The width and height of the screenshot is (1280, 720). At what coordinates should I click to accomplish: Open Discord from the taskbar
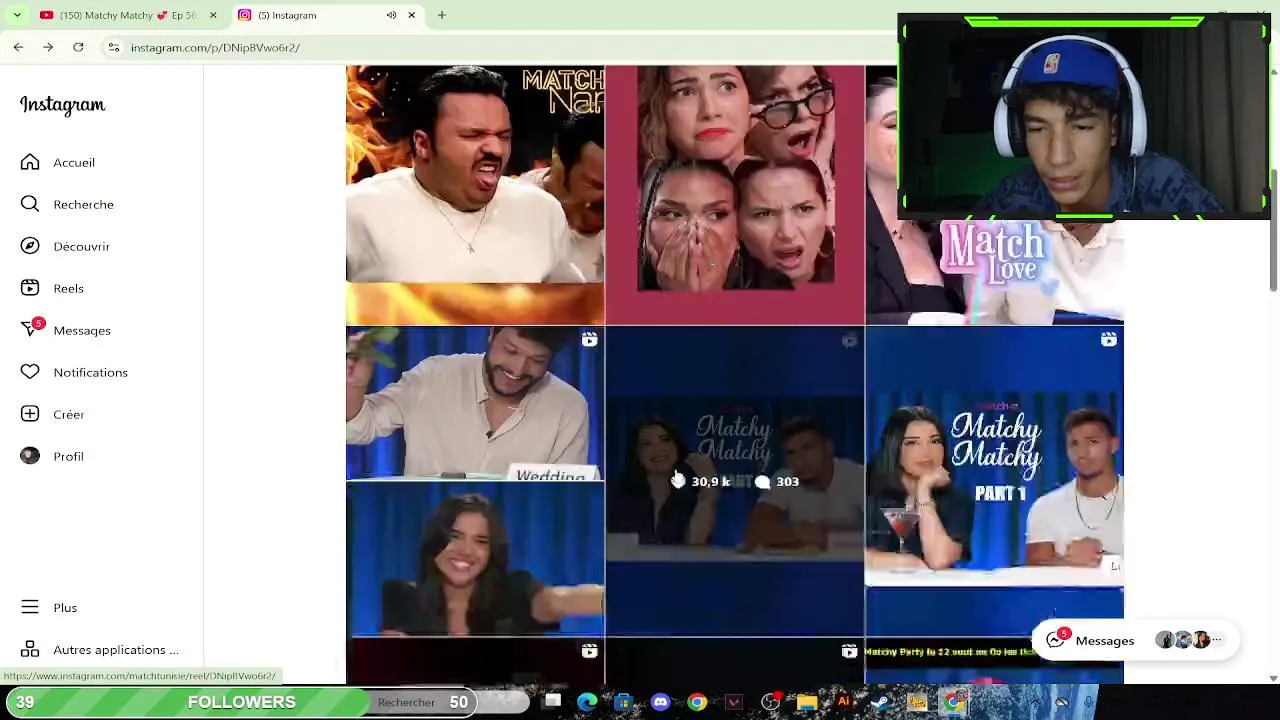click(x=660, y=702)
